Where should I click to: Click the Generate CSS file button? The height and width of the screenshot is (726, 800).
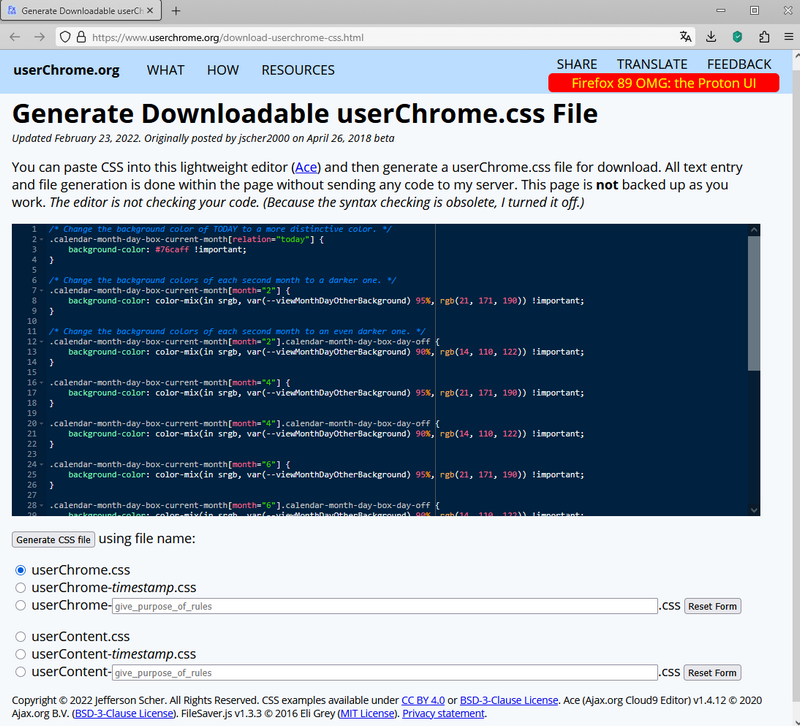click(53, 540)
